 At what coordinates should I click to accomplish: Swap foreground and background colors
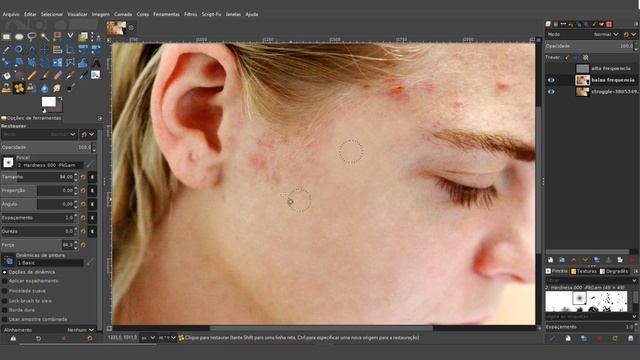tap(60, 98)
